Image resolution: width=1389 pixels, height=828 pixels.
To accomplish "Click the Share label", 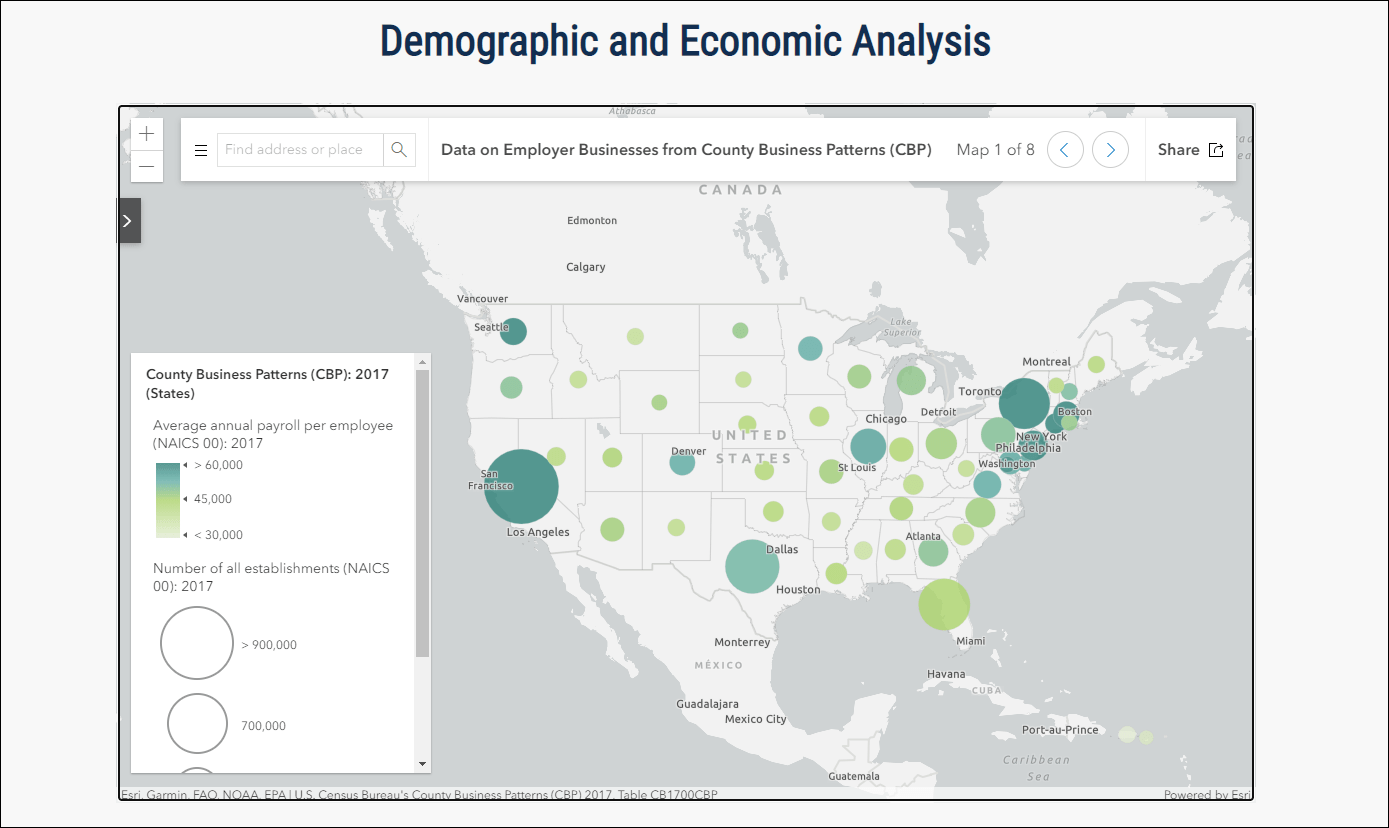I will (1176, 149).
